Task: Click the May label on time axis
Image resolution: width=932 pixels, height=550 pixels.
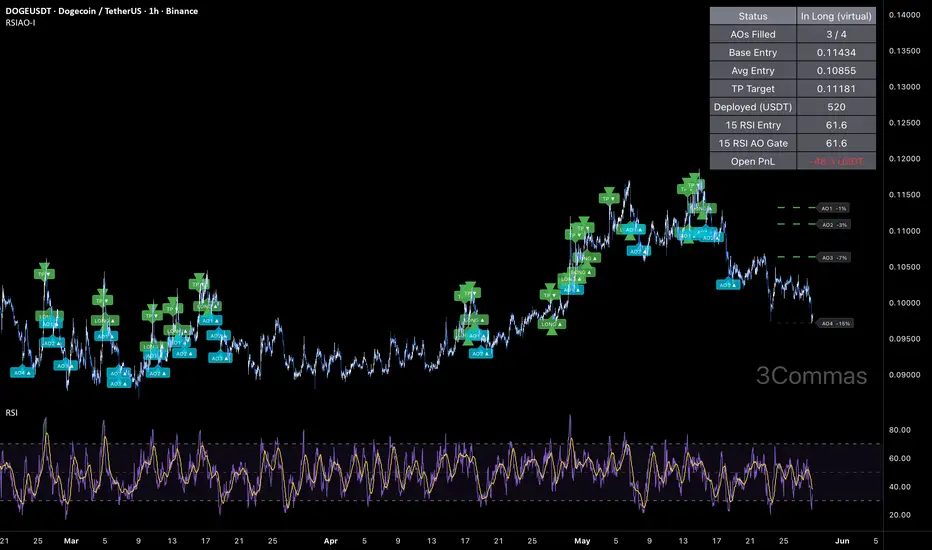Action: click(582, 541)
